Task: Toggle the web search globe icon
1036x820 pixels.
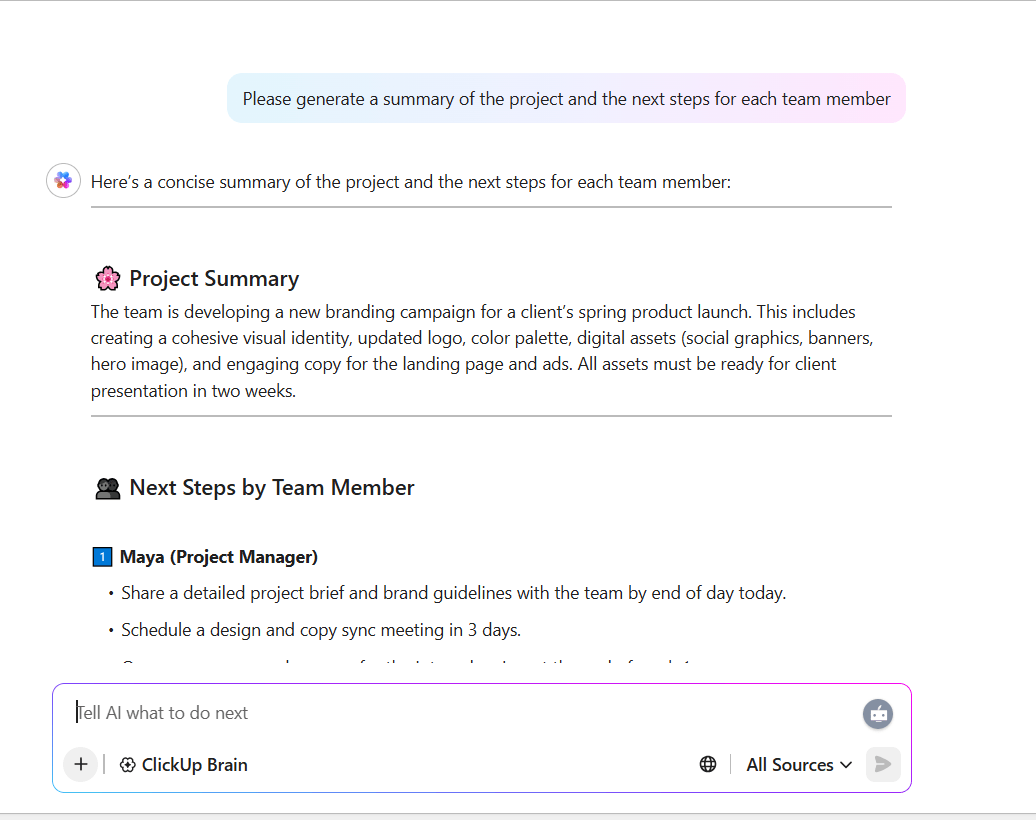Action: tap(708, 765)
